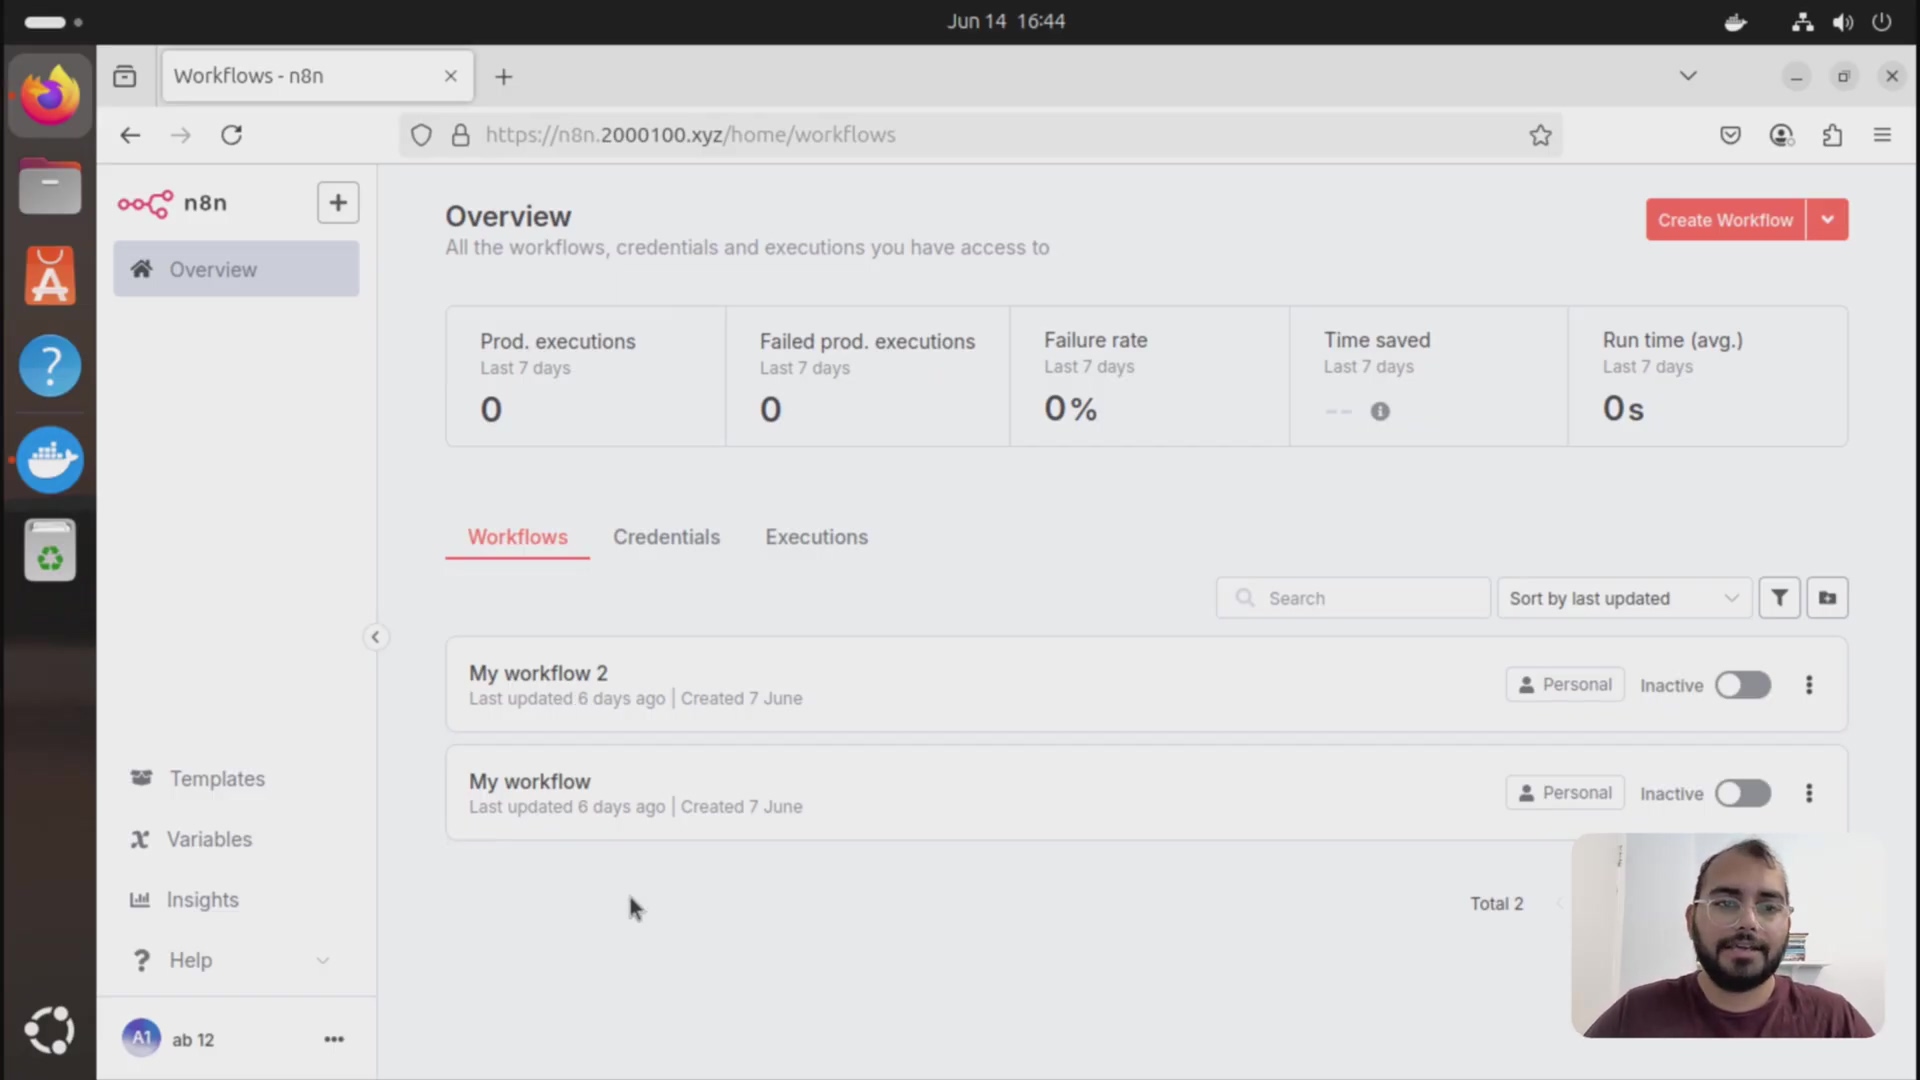The width and height of the screenshot is (1920, 1080).
Task: Go back with browser back arrow
Action: (x=130, y=135)
